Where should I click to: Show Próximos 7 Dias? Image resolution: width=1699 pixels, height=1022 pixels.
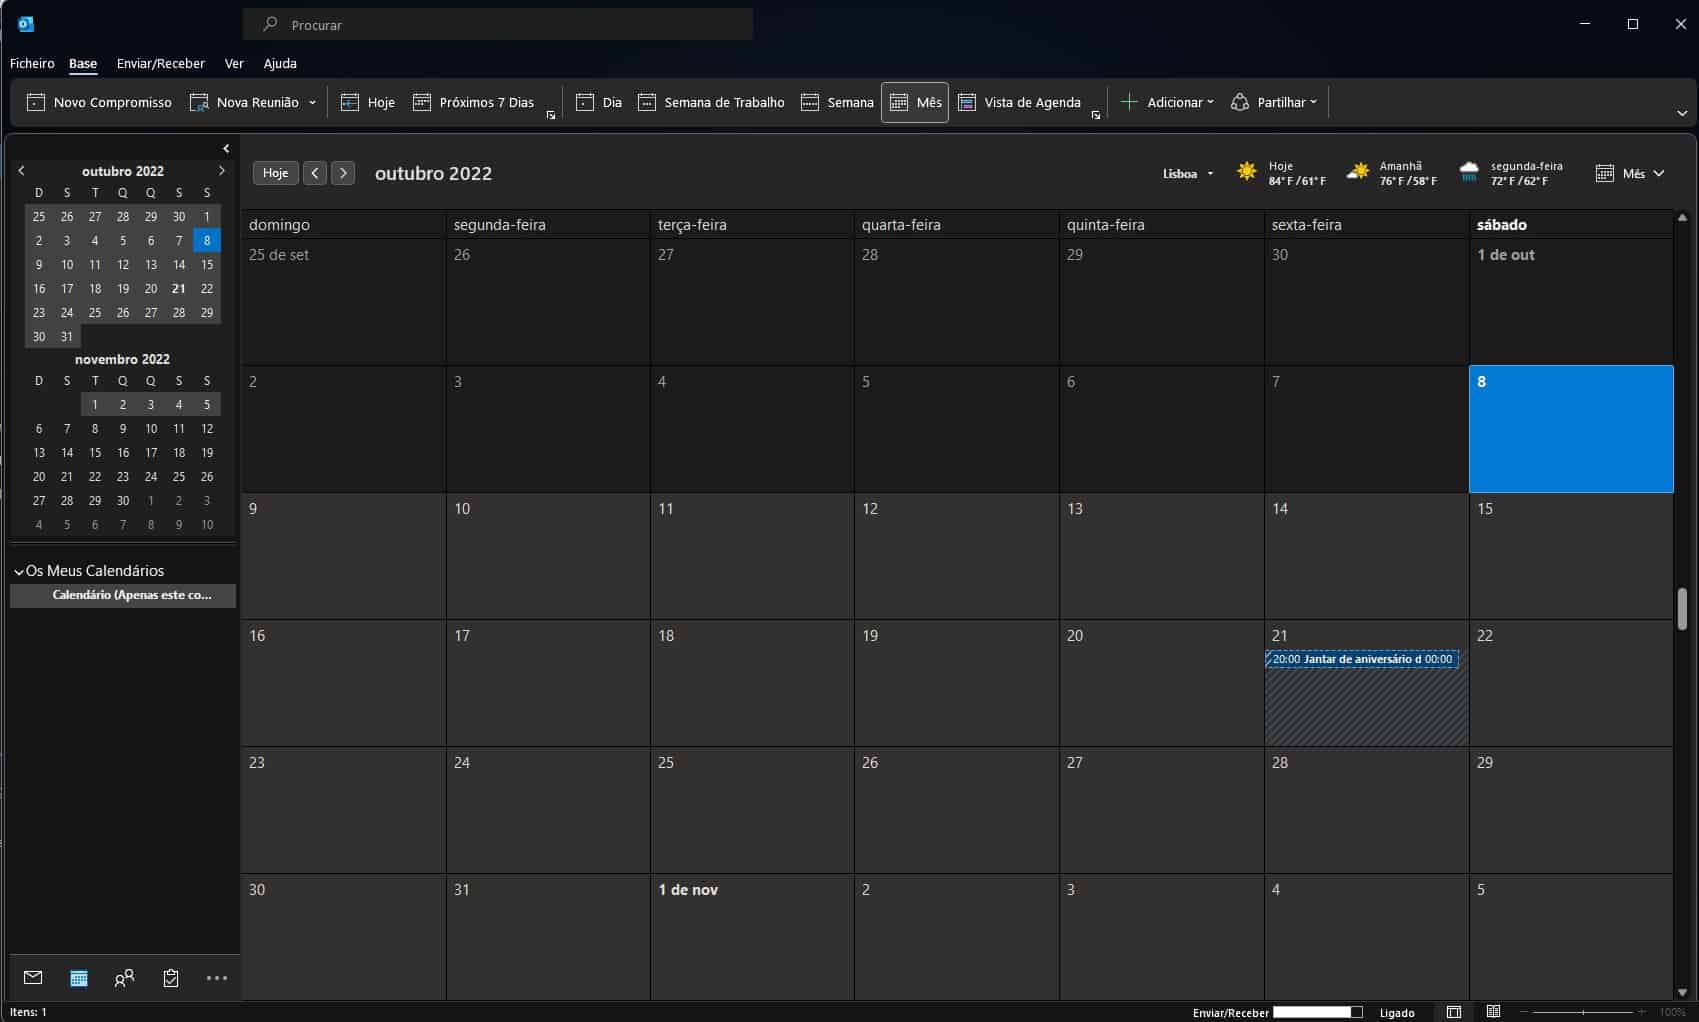tap(473, 102)
